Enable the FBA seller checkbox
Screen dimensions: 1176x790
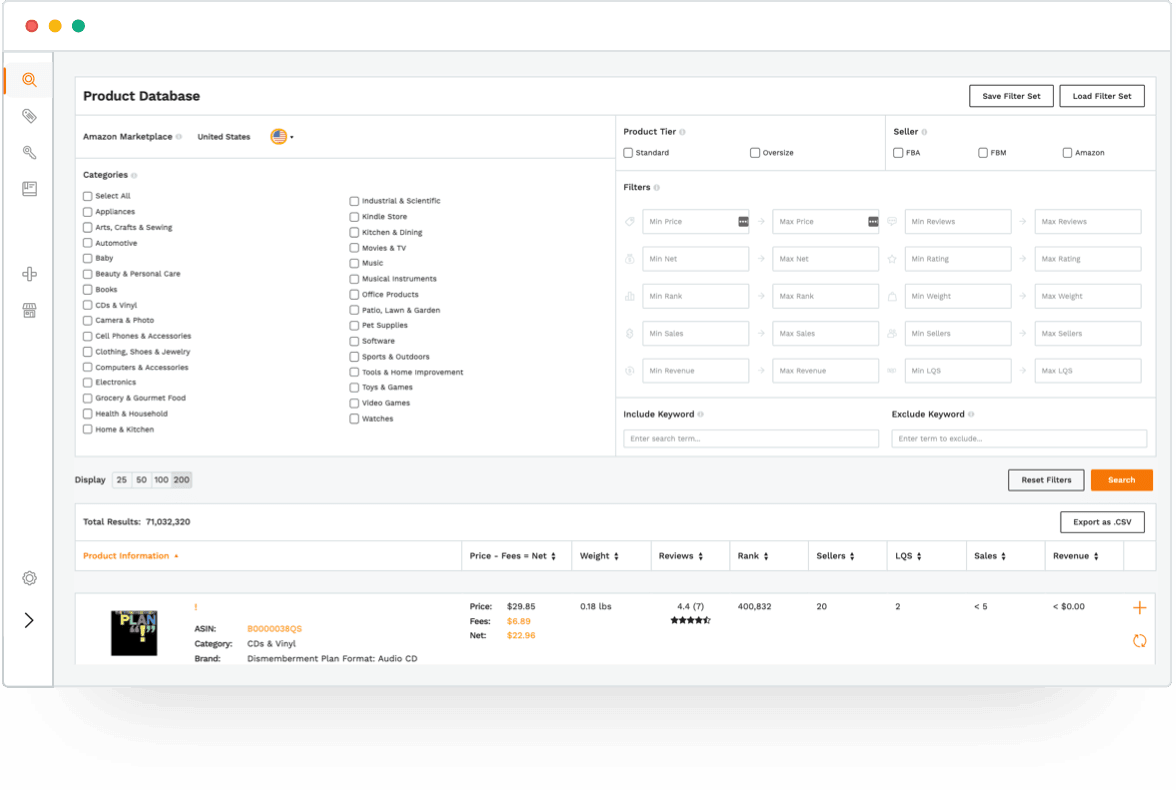[898, 153]
